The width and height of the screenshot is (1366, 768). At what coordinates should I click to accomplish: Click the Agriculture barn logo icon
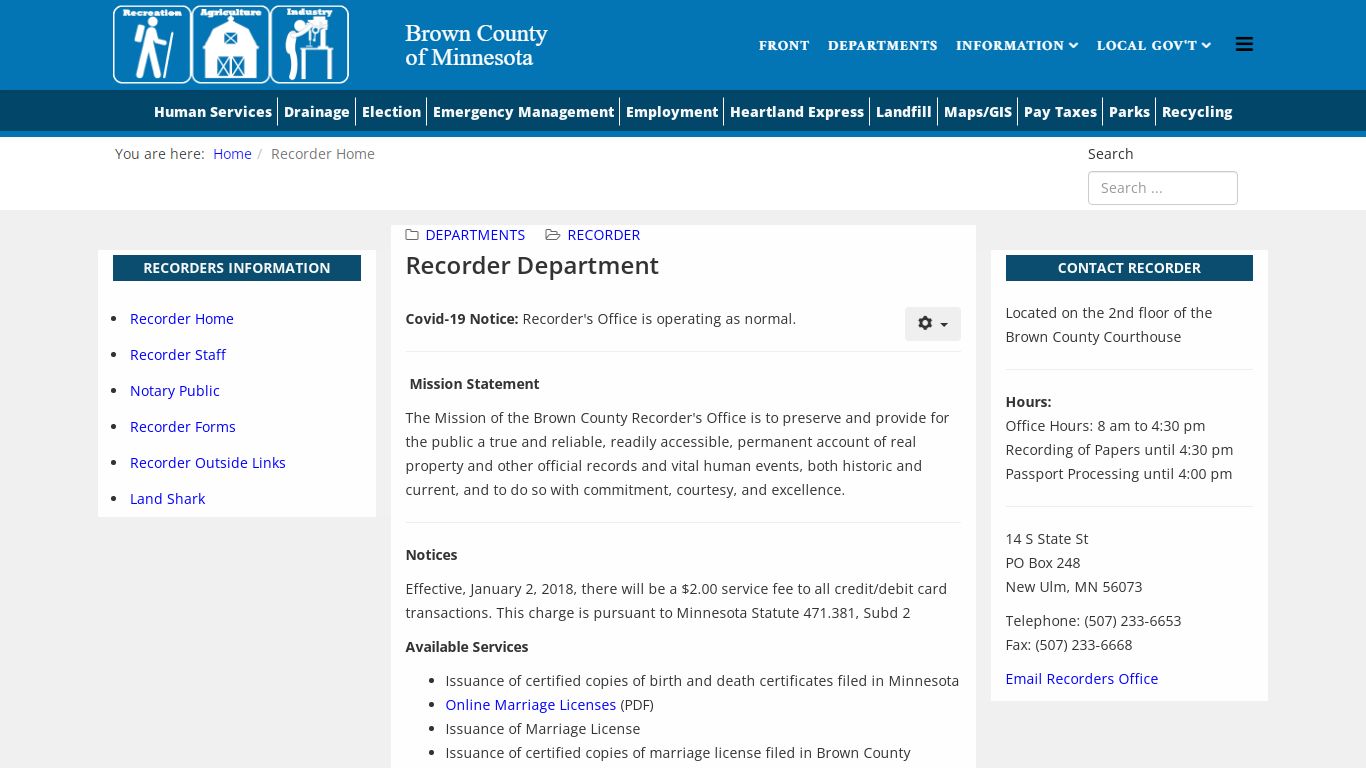click(x=231, y=44)
